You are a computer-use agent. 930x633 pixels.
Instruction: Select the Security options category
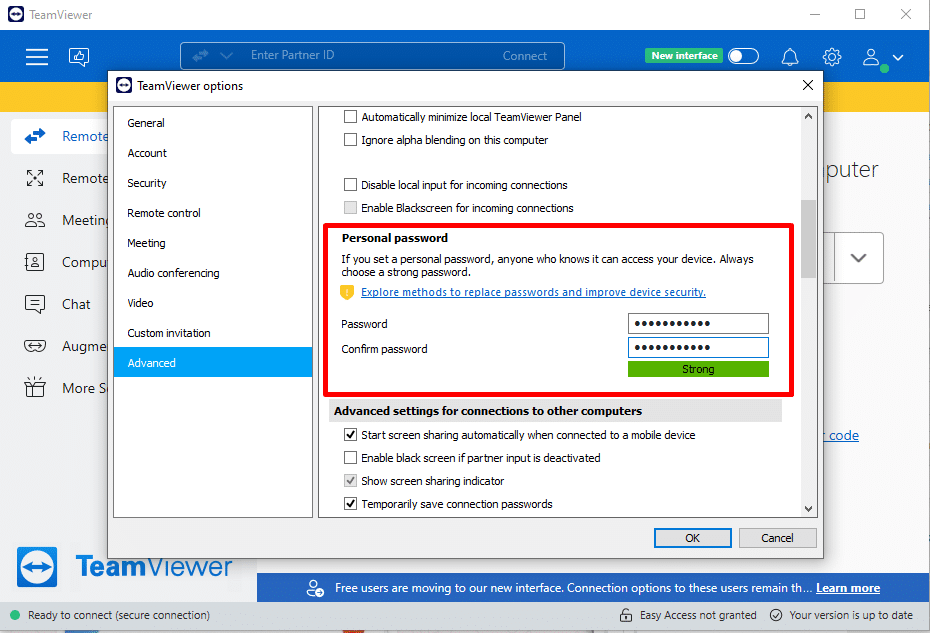(212, 183)
